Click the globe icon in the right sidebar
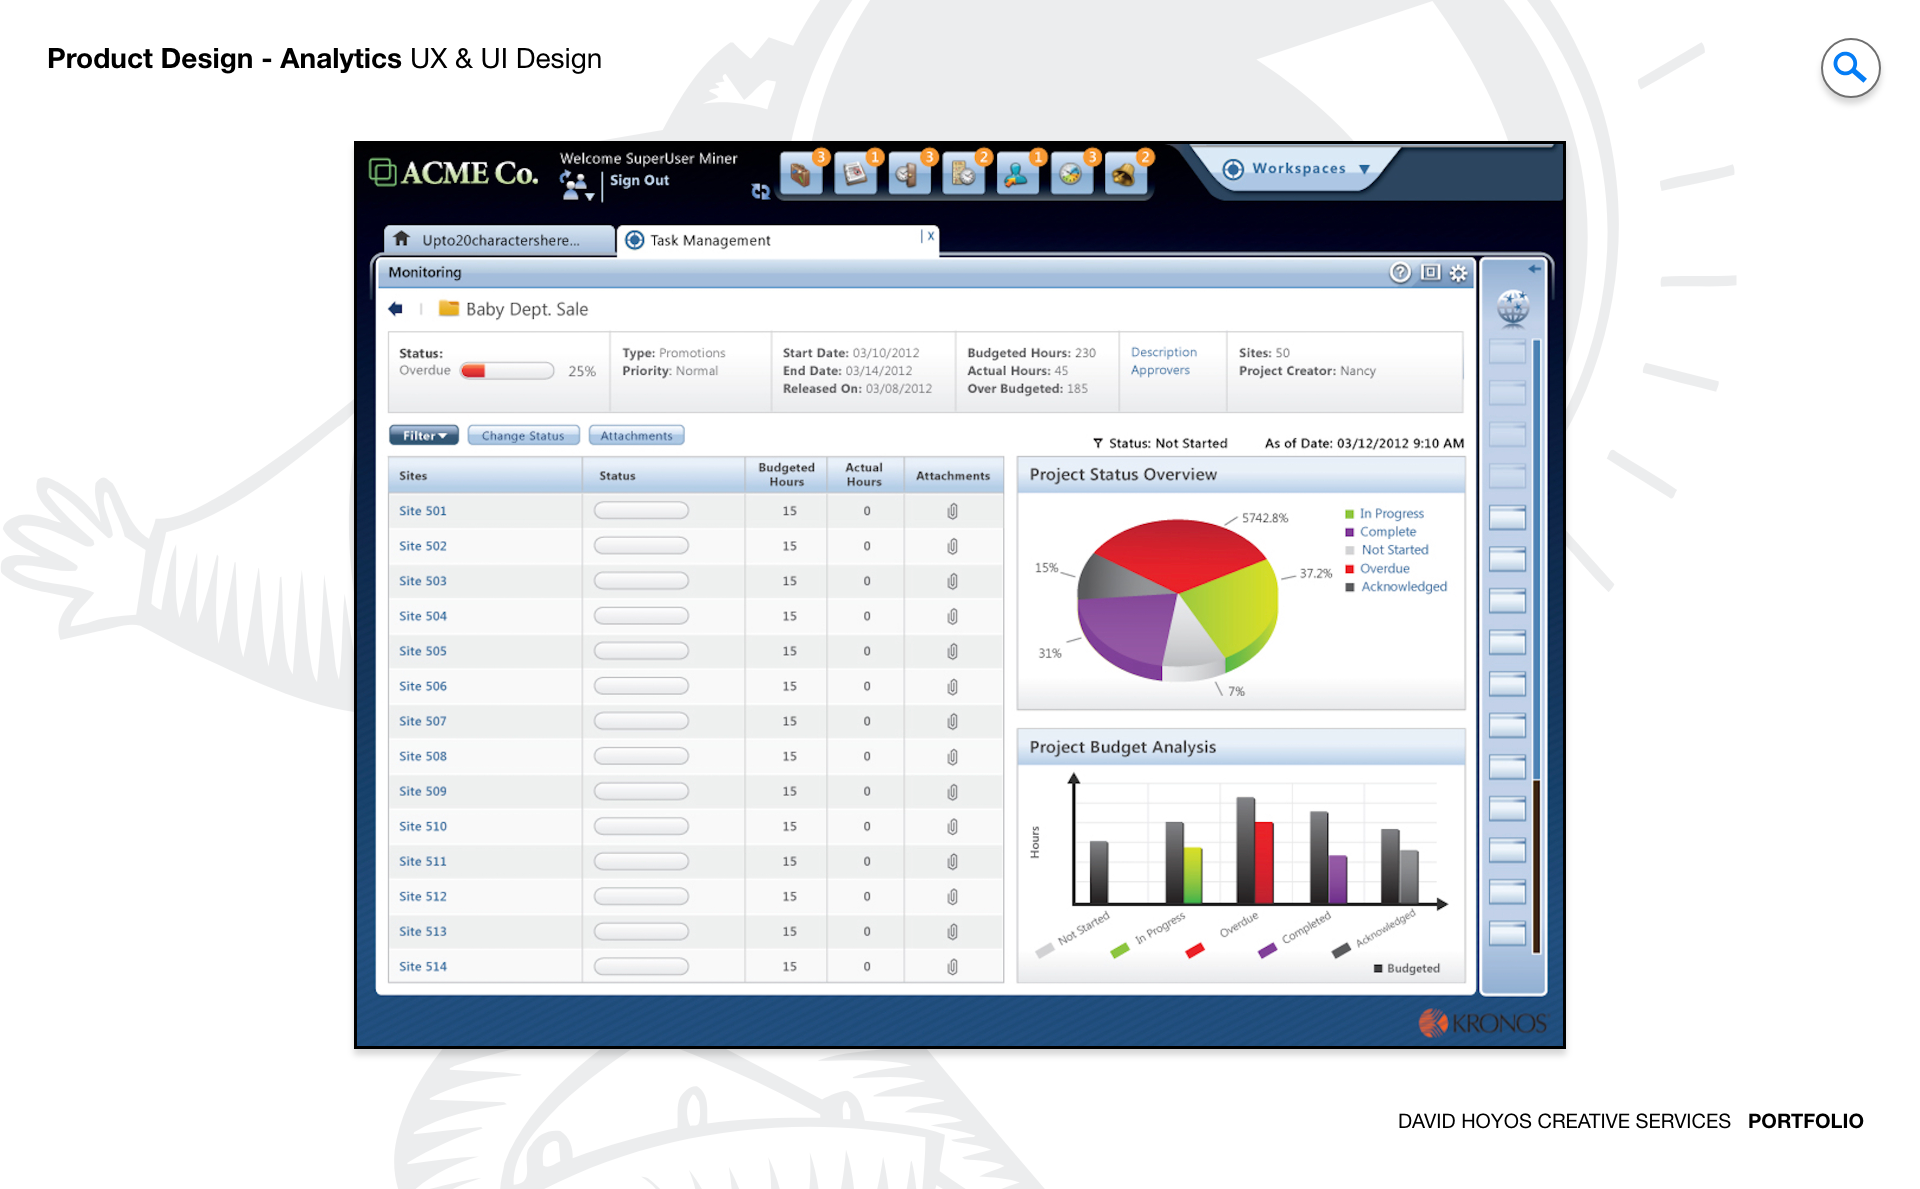 coord(1513,307)
